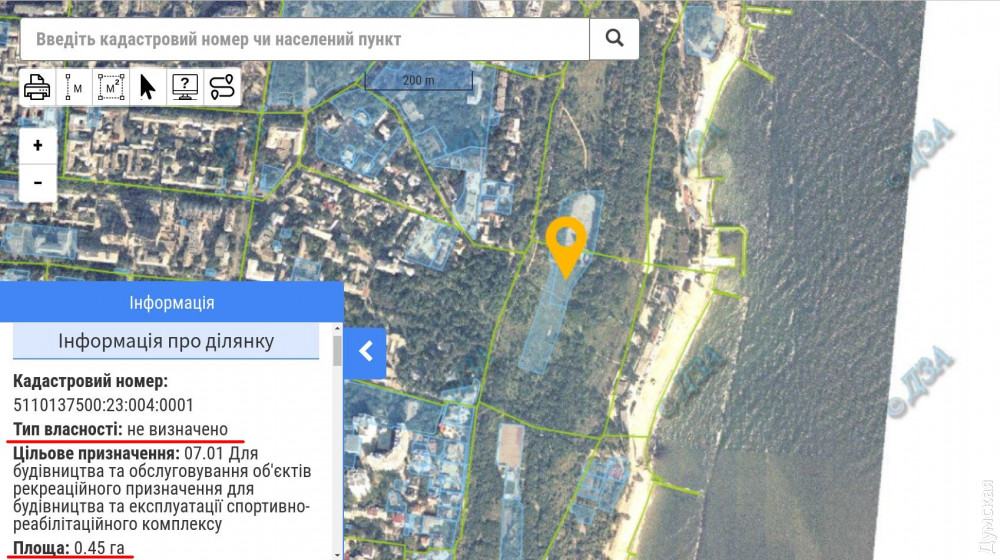Select the area measurement M² tool
Image resolution: width=1000 pixels, height=560 pixels.
(x=110, y=86)
